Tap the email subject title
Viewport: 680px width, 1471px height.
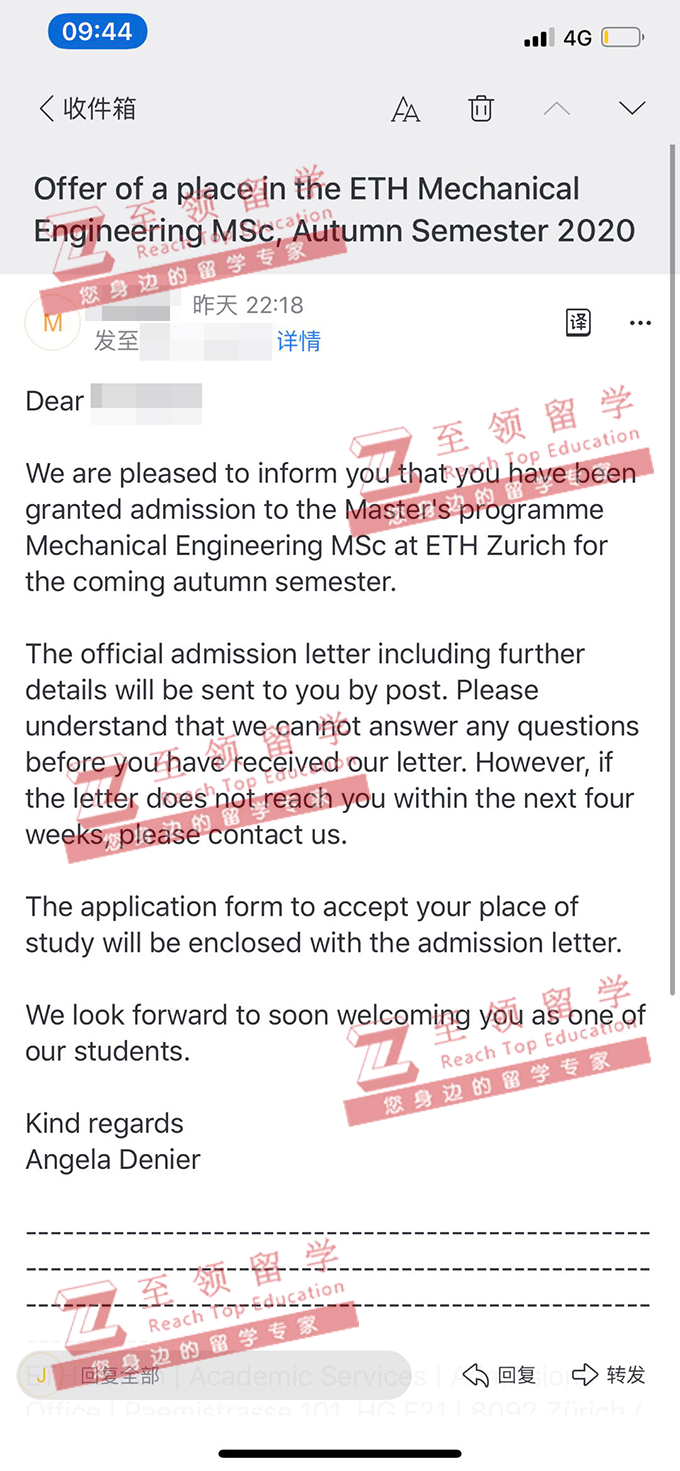334,209
